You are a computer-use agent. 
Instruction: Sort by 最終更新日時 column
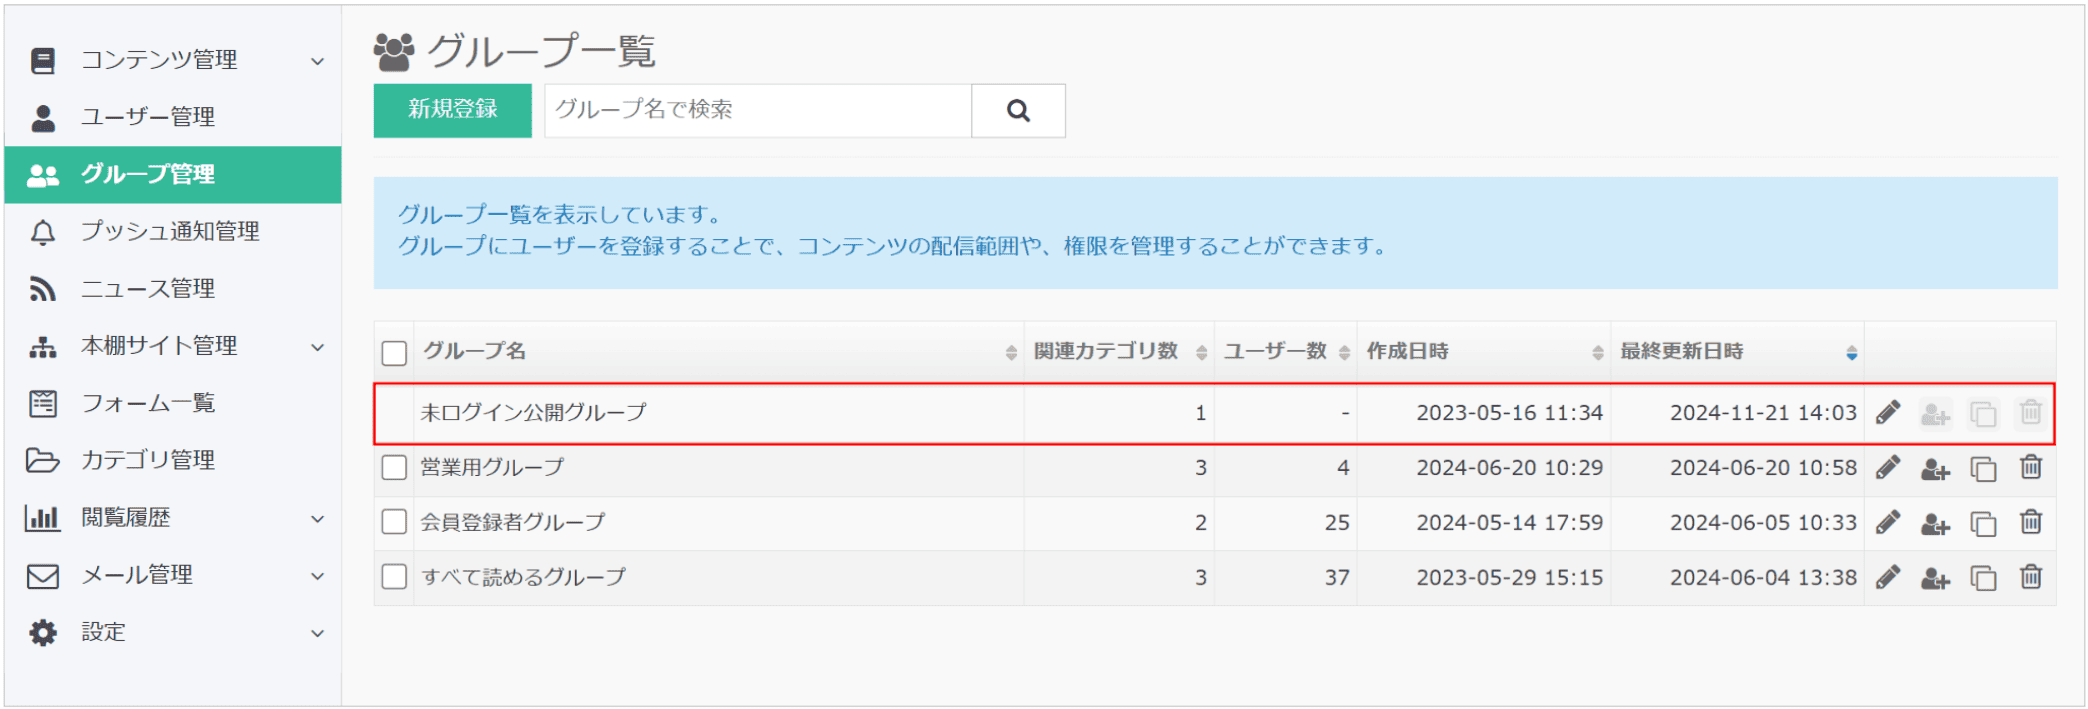(x=1851, y=352)
